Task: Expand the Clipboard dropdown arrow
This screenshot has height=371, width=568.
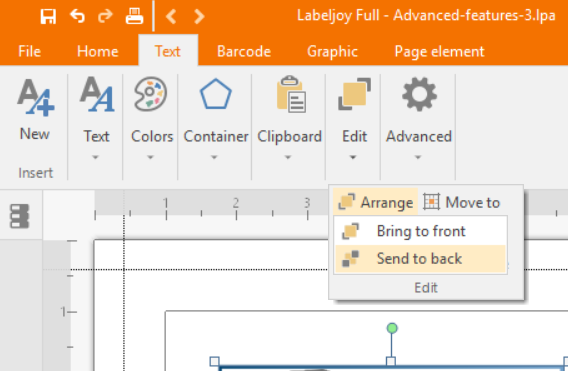Action: click(x=288, y=157)
